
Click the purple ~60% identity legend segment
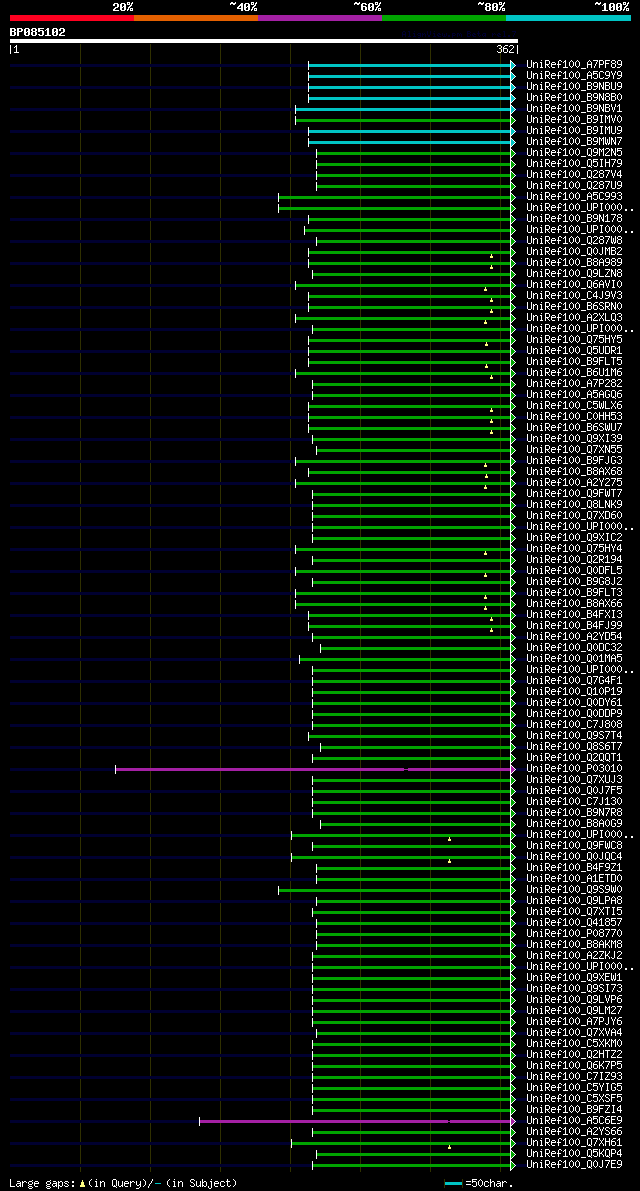[320, 17]
